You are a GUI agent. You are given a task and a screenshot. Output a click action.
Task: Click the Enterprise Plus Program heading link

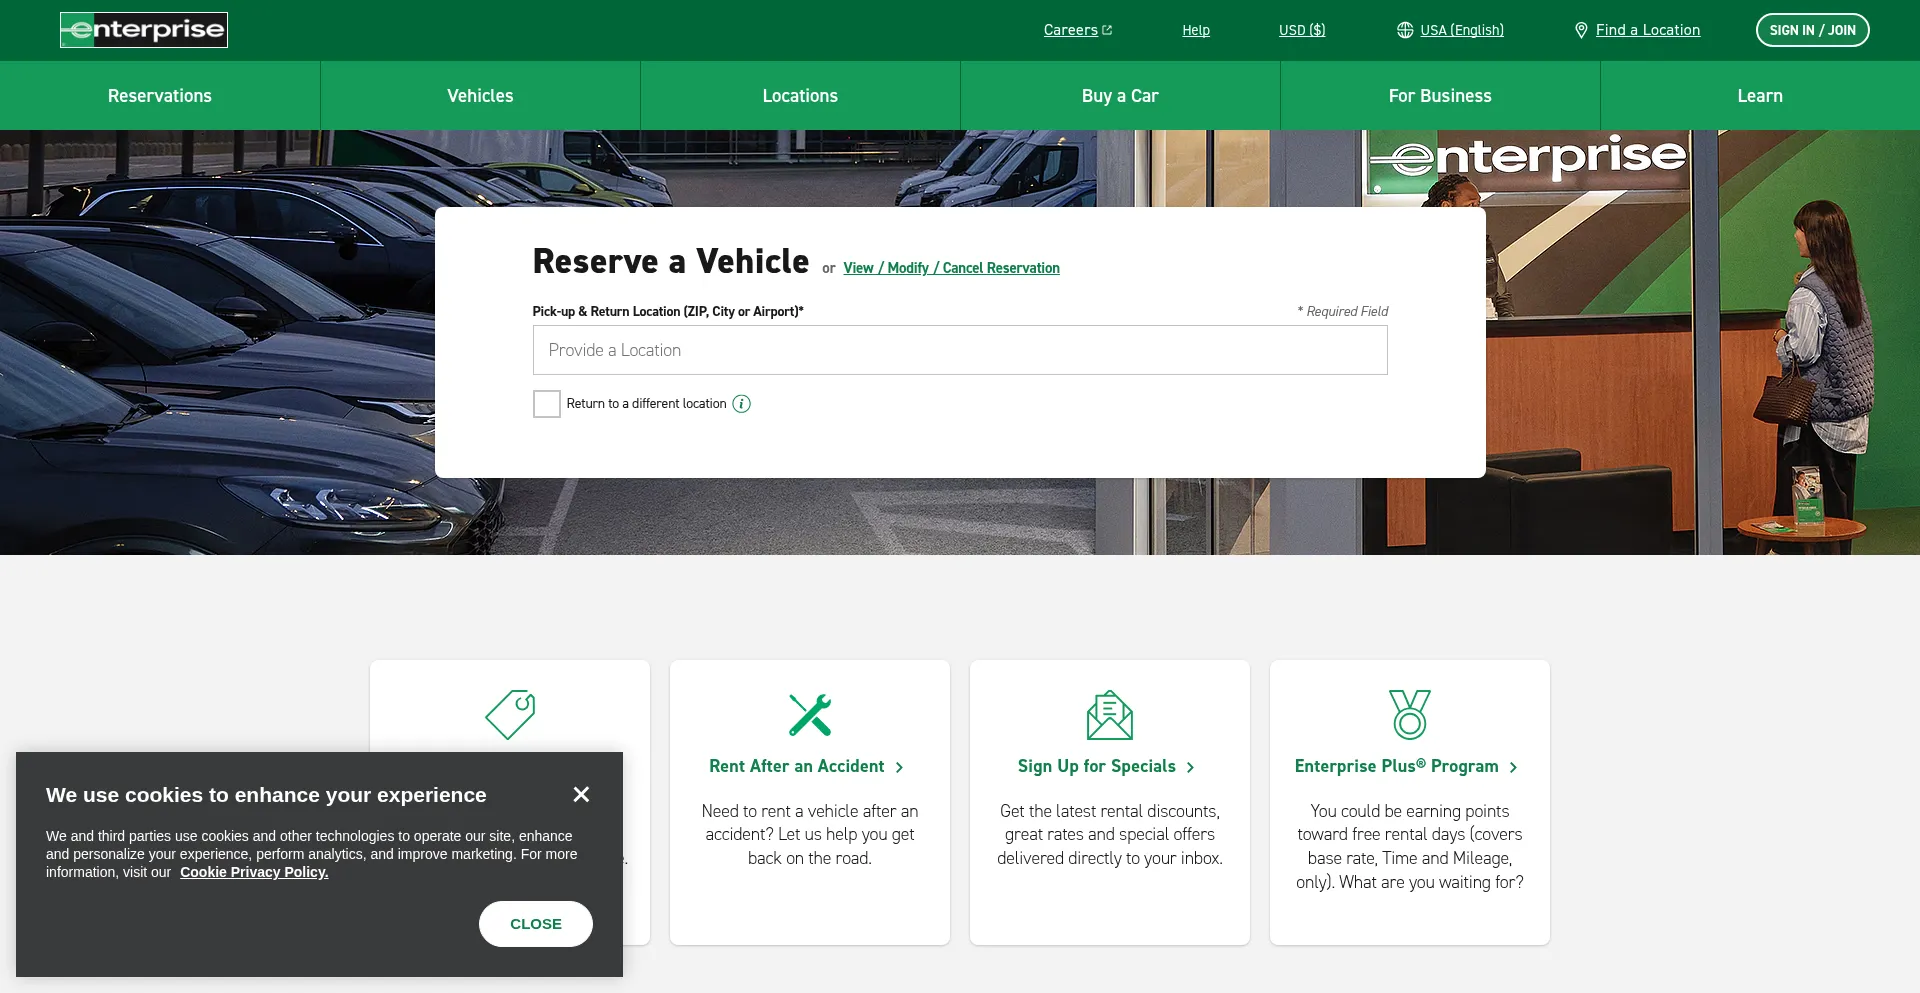1396,766
